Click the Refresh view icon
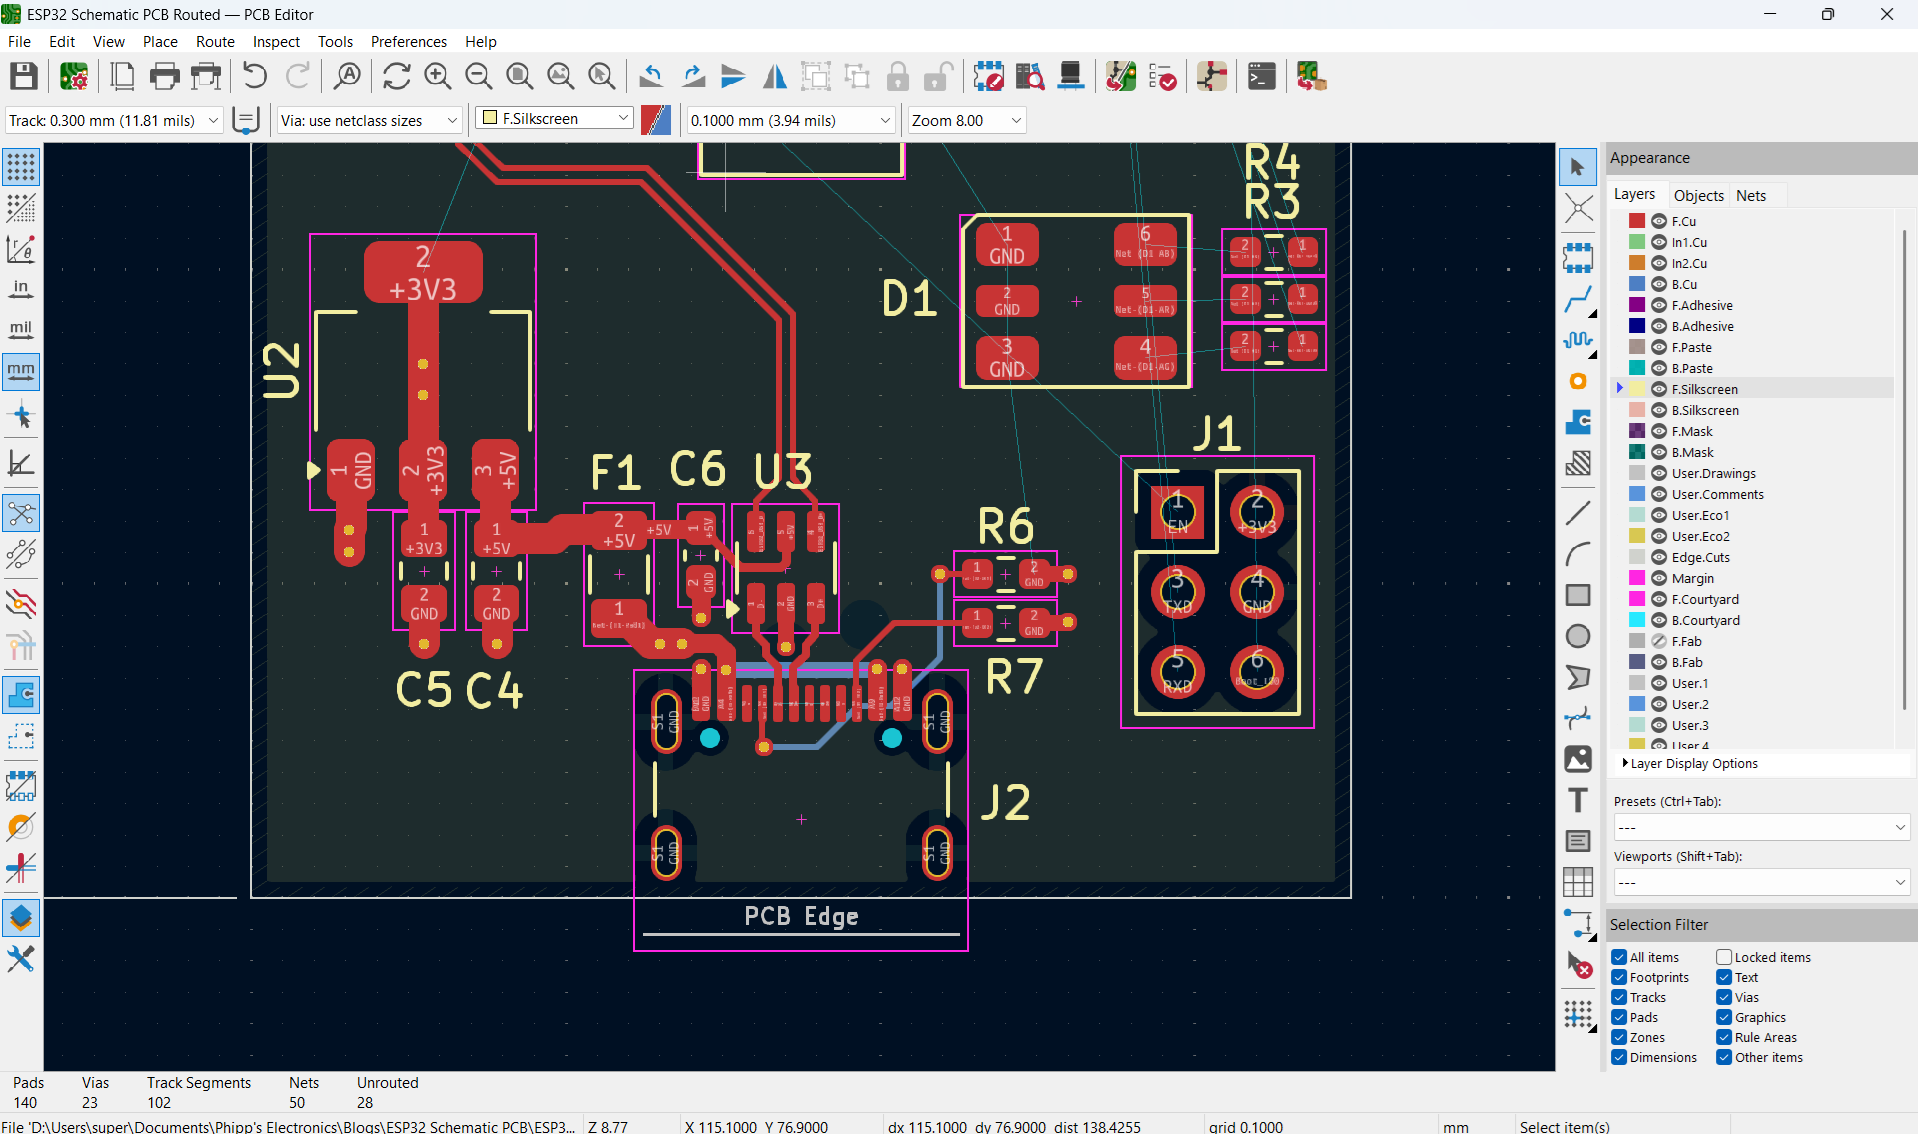Image resolution: width=1918 pixels, height=1134 pixels. (x=396, y=77)
